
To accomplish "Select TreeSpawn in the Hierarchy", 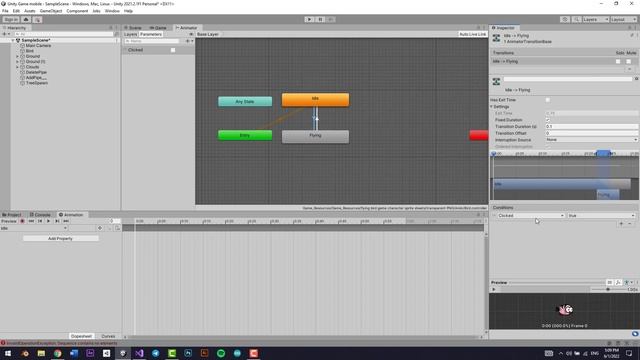I will click(x=37, y=83).
